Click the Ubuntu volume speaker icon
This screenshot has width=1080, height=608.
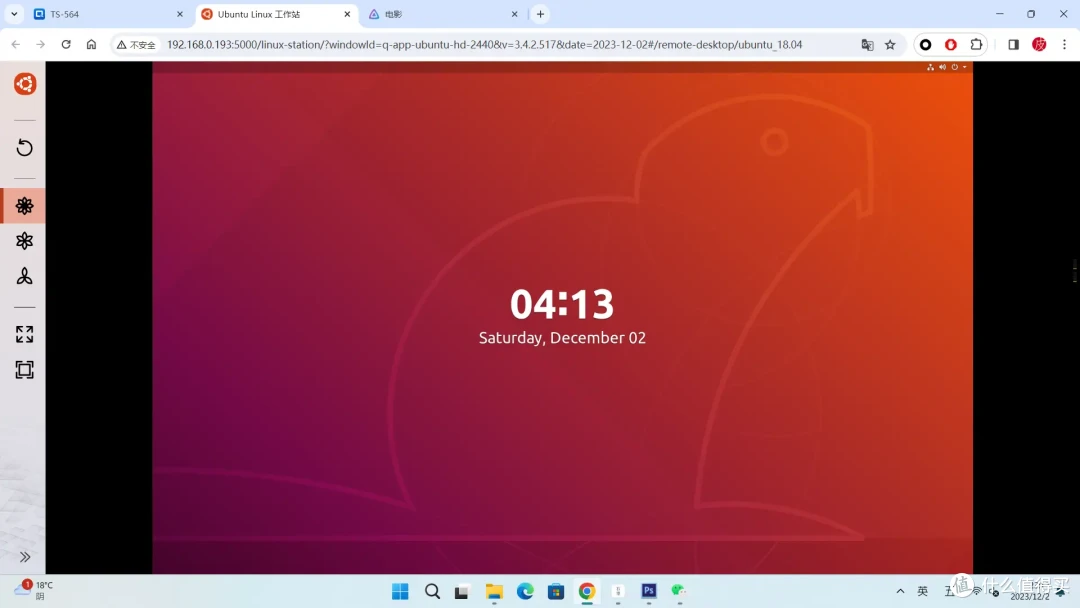click(x=942, y=67)
